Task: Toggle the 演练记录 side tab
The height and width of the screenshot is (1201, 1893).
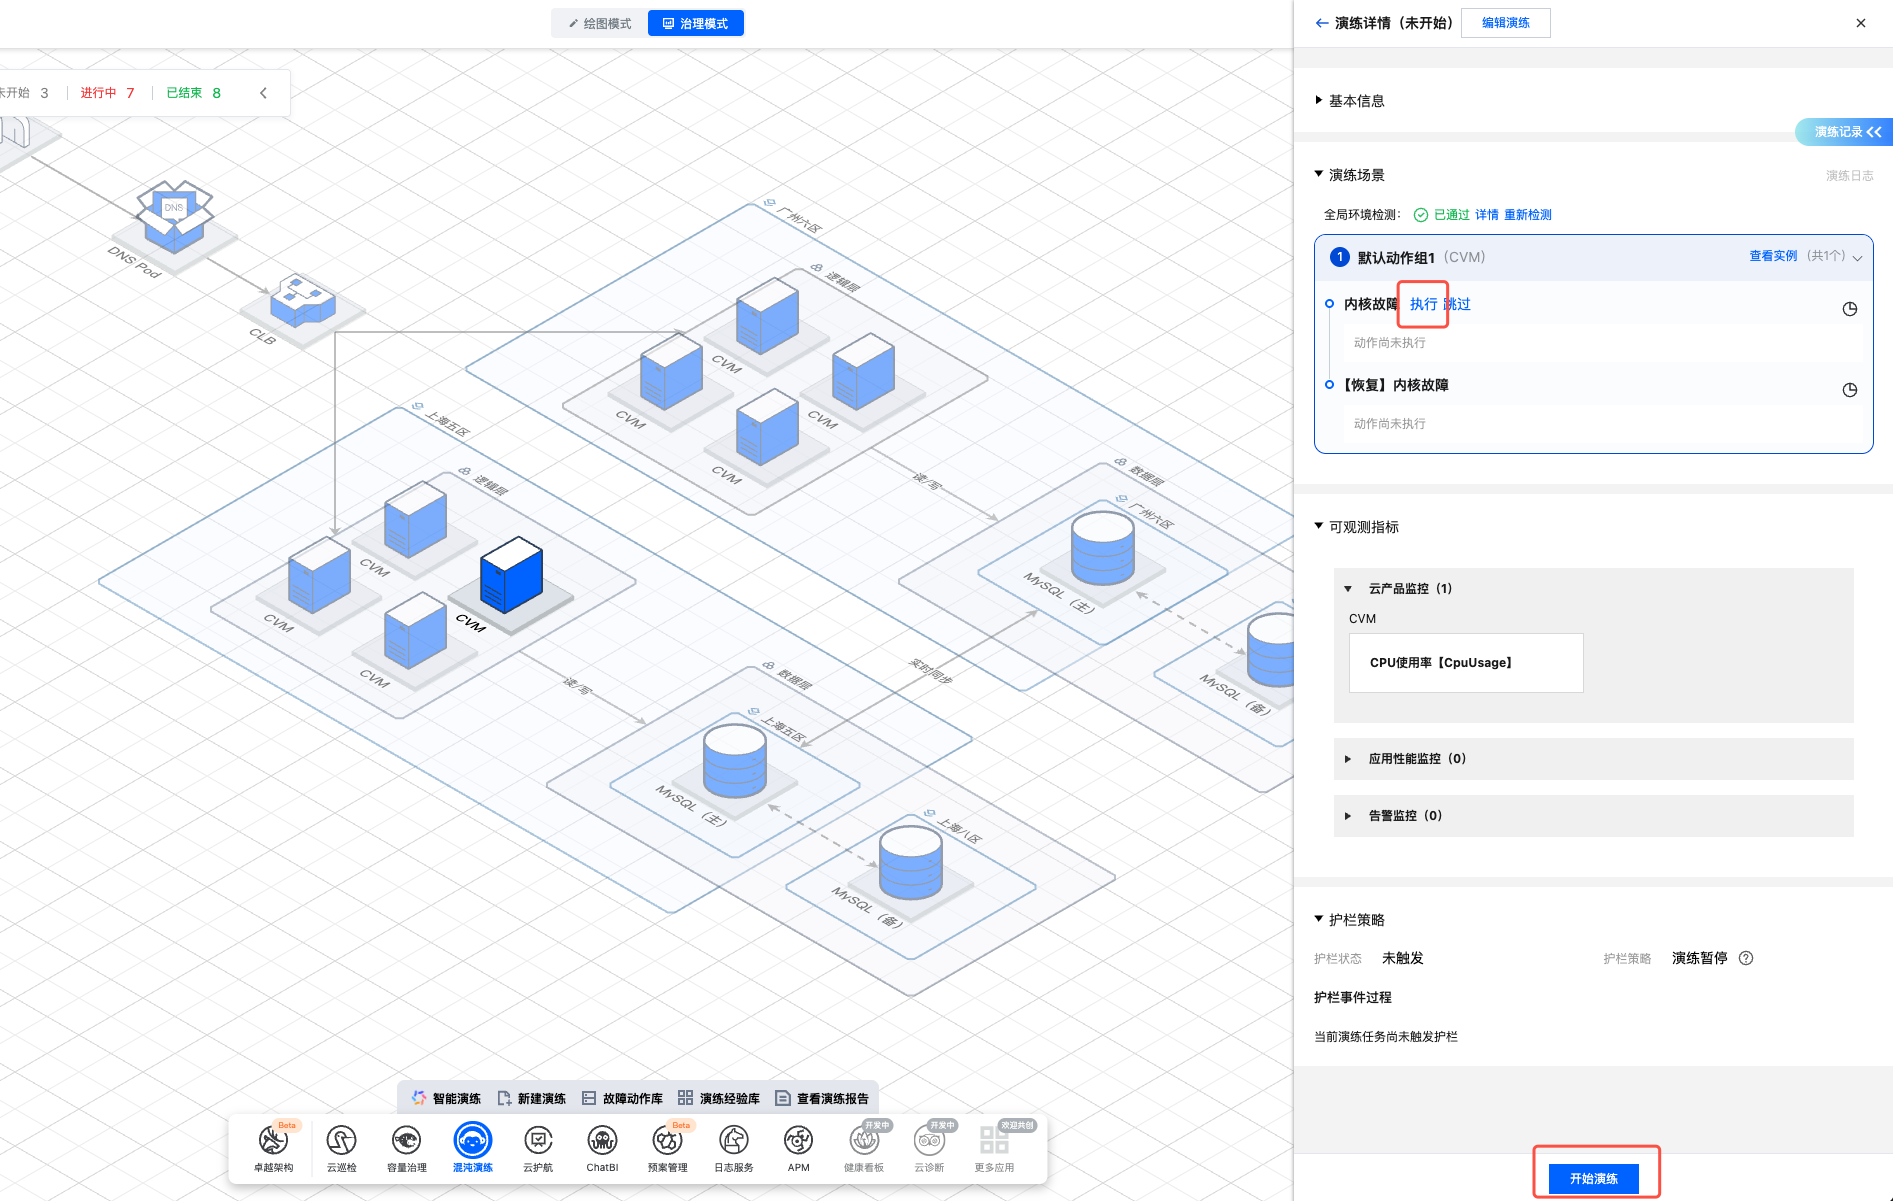Action: pos(1846,132)
